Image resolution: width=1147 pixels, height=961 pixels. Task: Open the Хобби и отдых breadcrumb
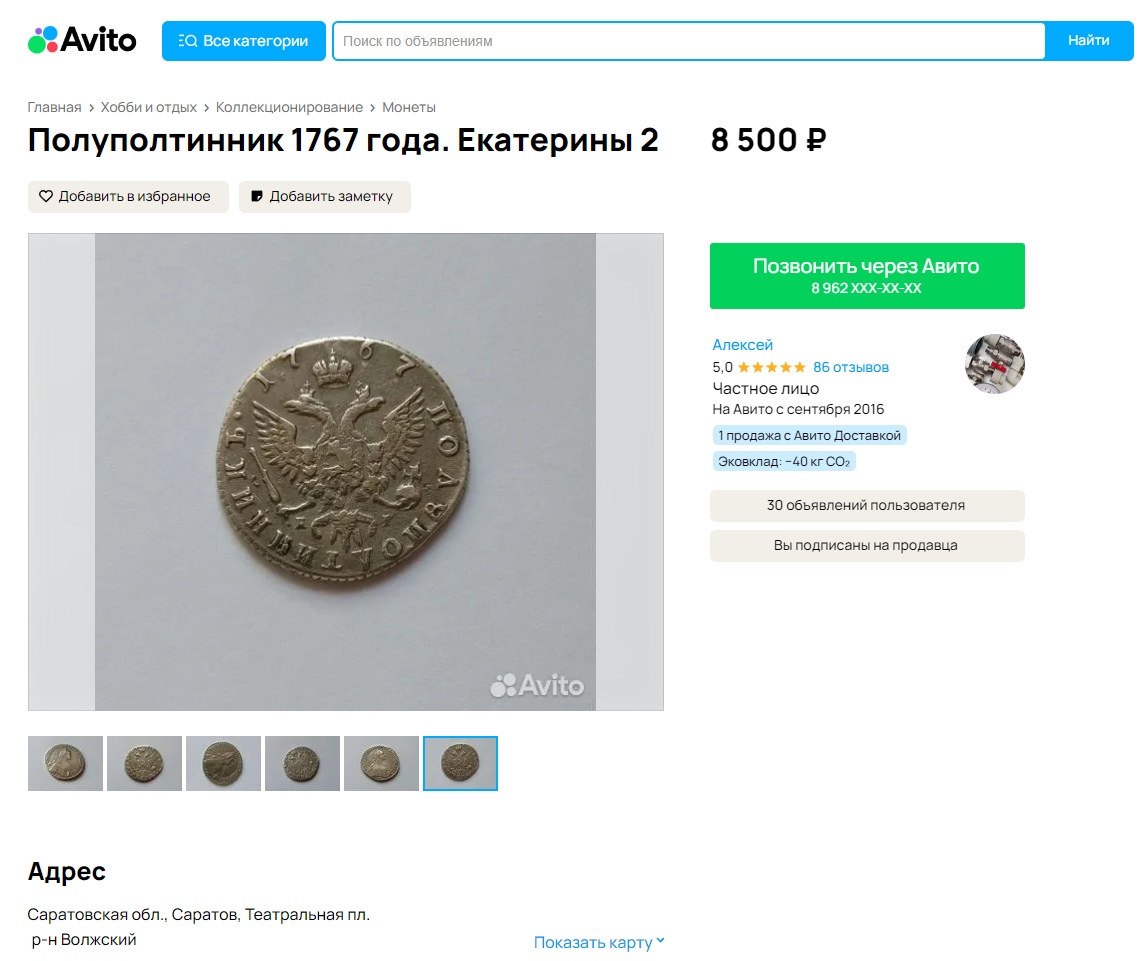pyautogui.click(x=148, y=107)
